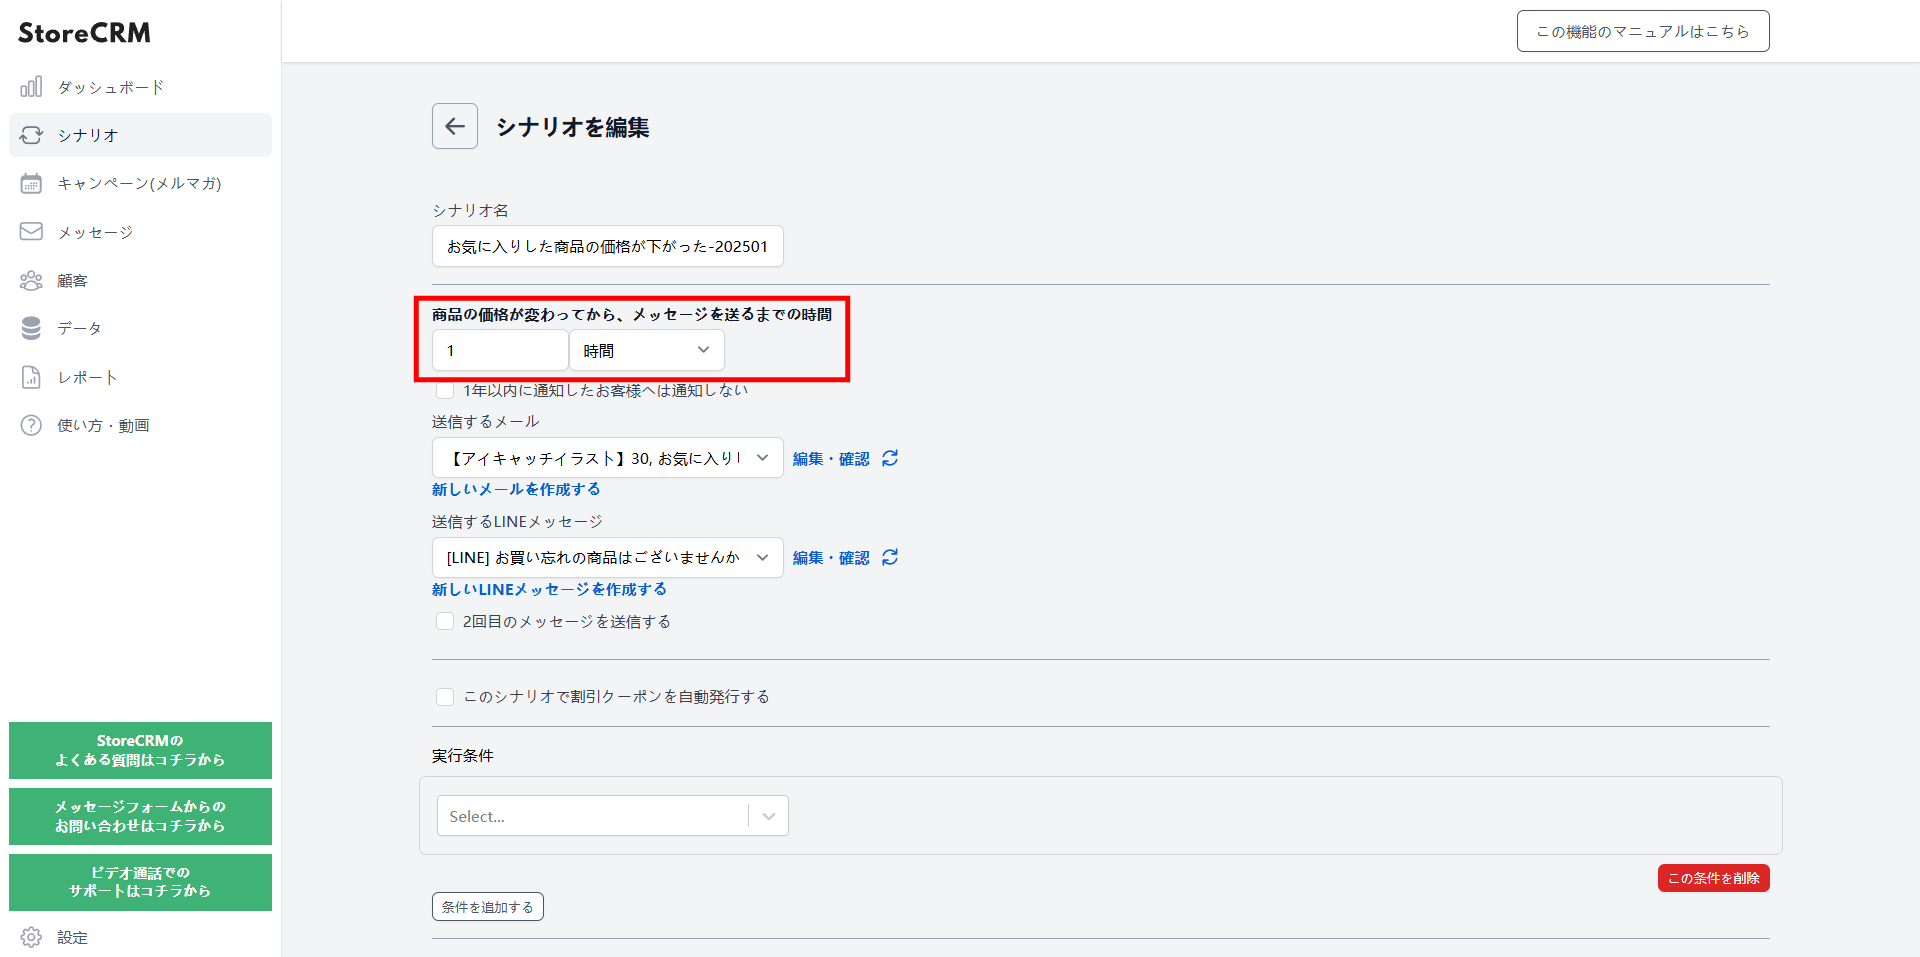Click the scenario refresh-loop sidebar icon
The image size is (1920, 957).
click(x=31, y=135)
